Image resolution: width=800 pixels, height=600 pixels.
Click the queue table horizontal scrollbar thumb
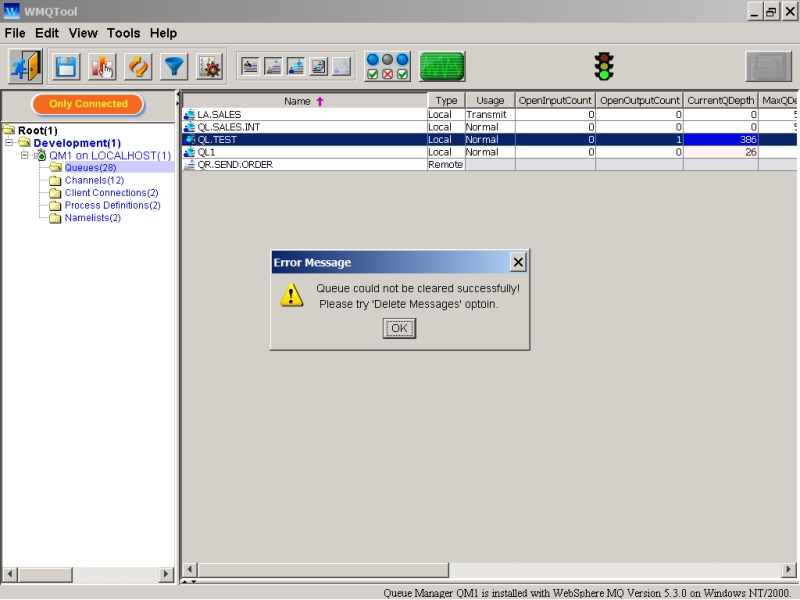[x=323, y=569]
